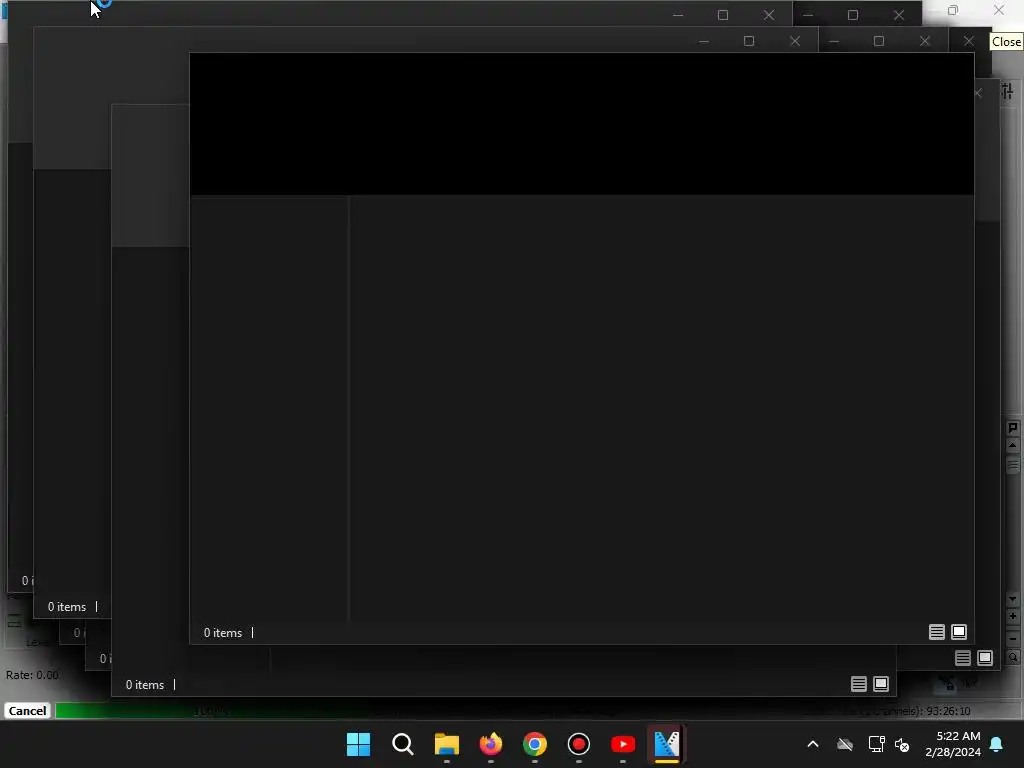Open the Windows Start menu
The height and width of the screenshot is (768, 1024).
coord(359,744)
